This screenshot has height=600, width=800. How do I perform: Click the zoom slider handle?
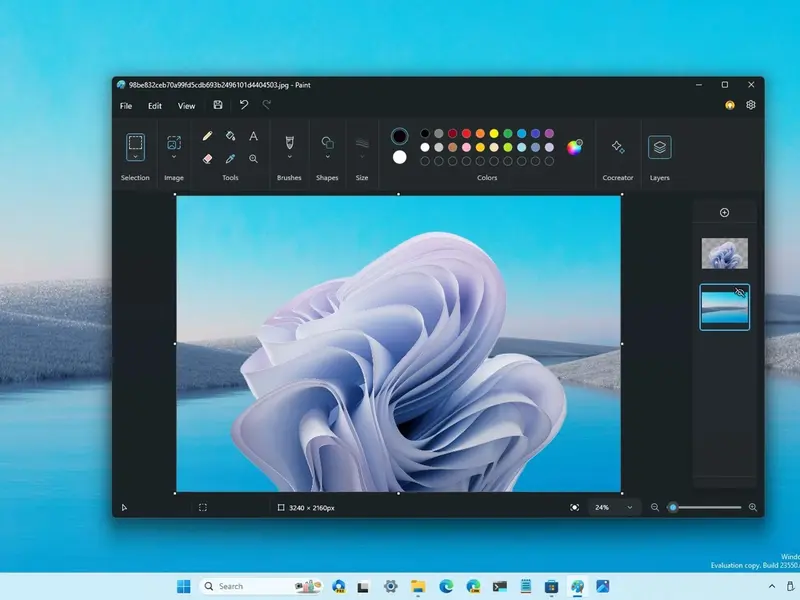click(x=673, y=507)
